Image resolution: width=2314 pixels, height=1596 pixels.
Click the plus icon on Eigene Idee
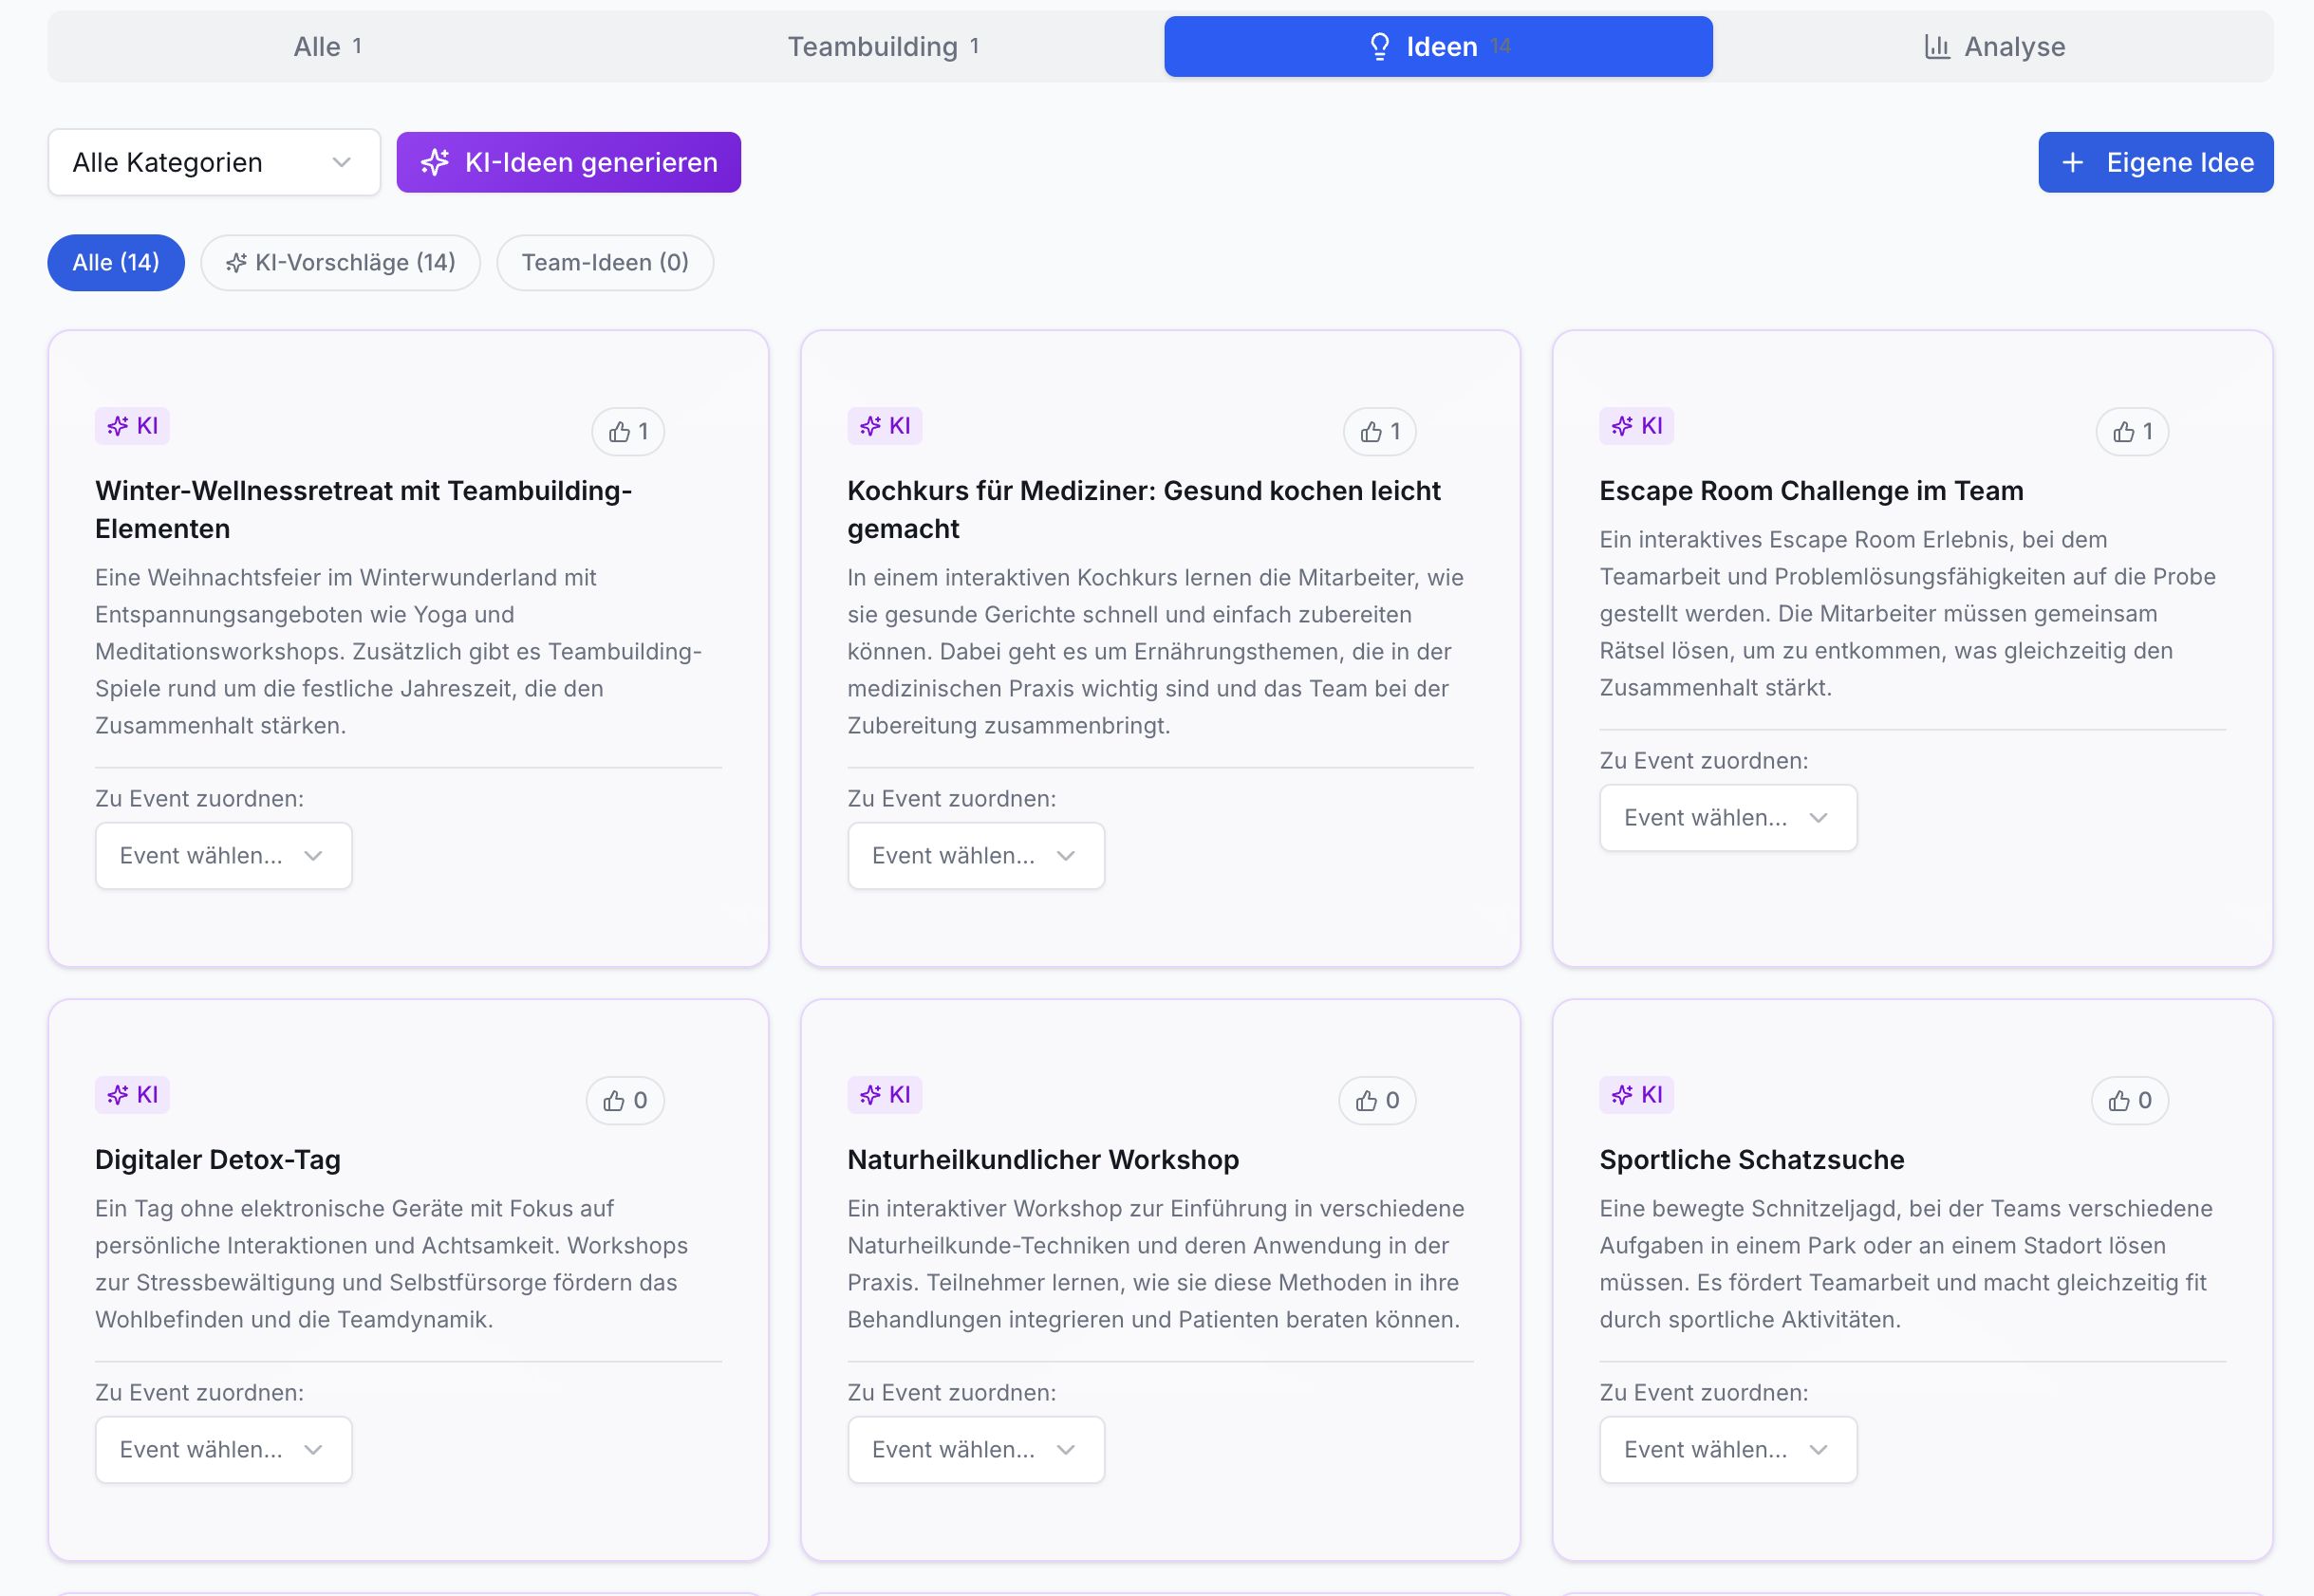coord(2073,162)
